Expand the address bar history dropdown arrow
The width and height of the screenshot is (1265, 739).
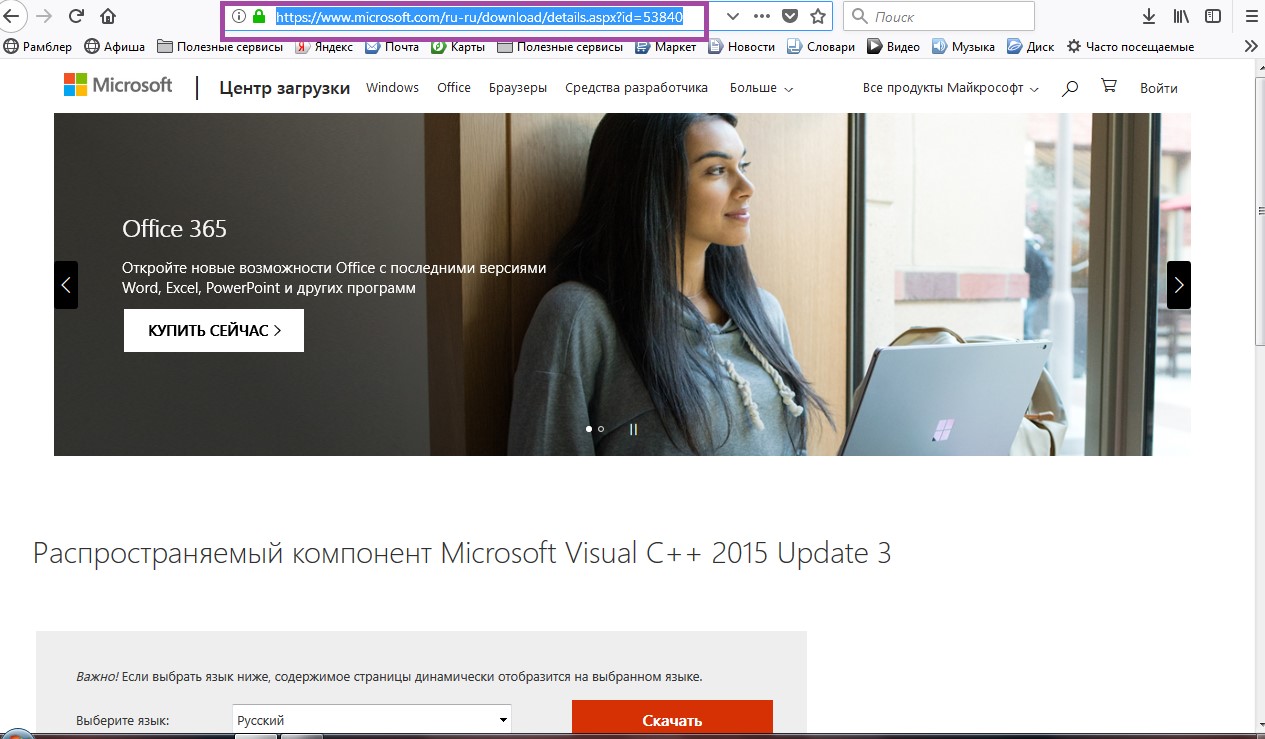tap(733, 16)
